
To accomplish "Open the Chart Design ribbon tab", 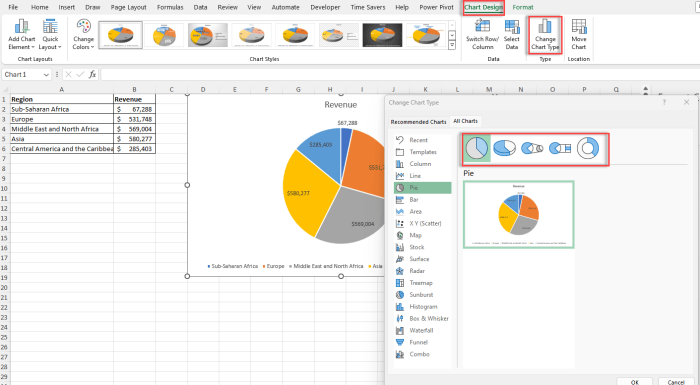I will pyautogui.click(x=483, y=7).
